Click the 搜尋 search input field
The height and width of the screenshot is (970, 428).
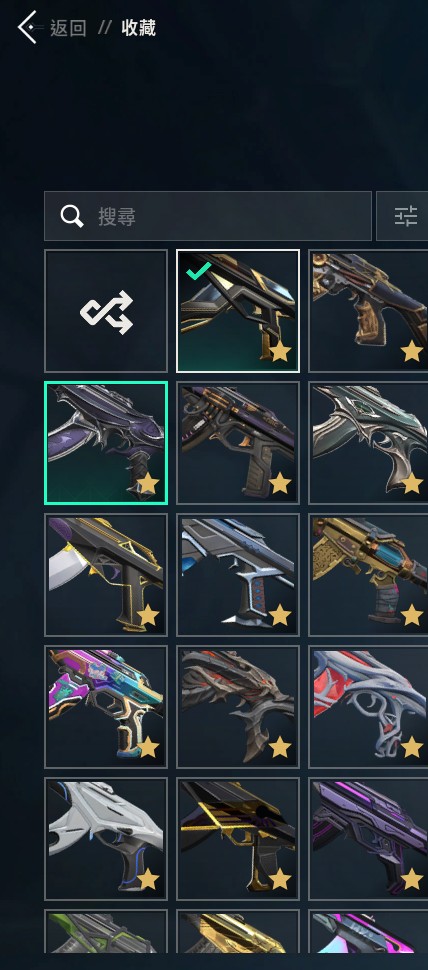pyautogui.click(x=208, y=216)
